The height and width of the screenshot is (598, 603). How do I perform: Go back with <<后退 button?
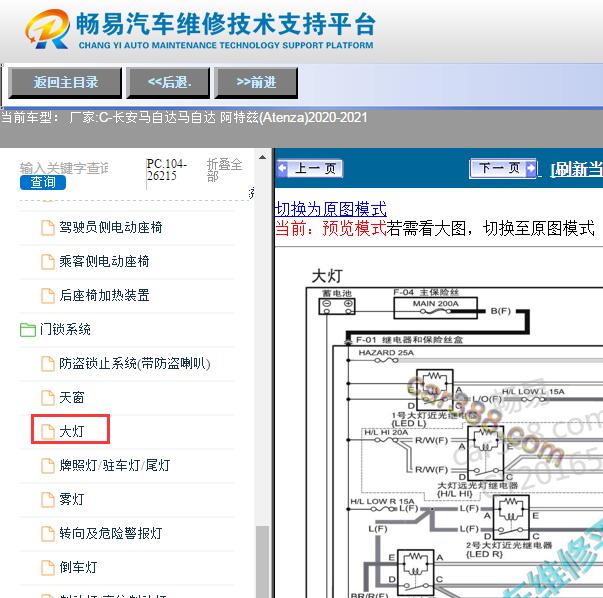click(x=168, y=83)
